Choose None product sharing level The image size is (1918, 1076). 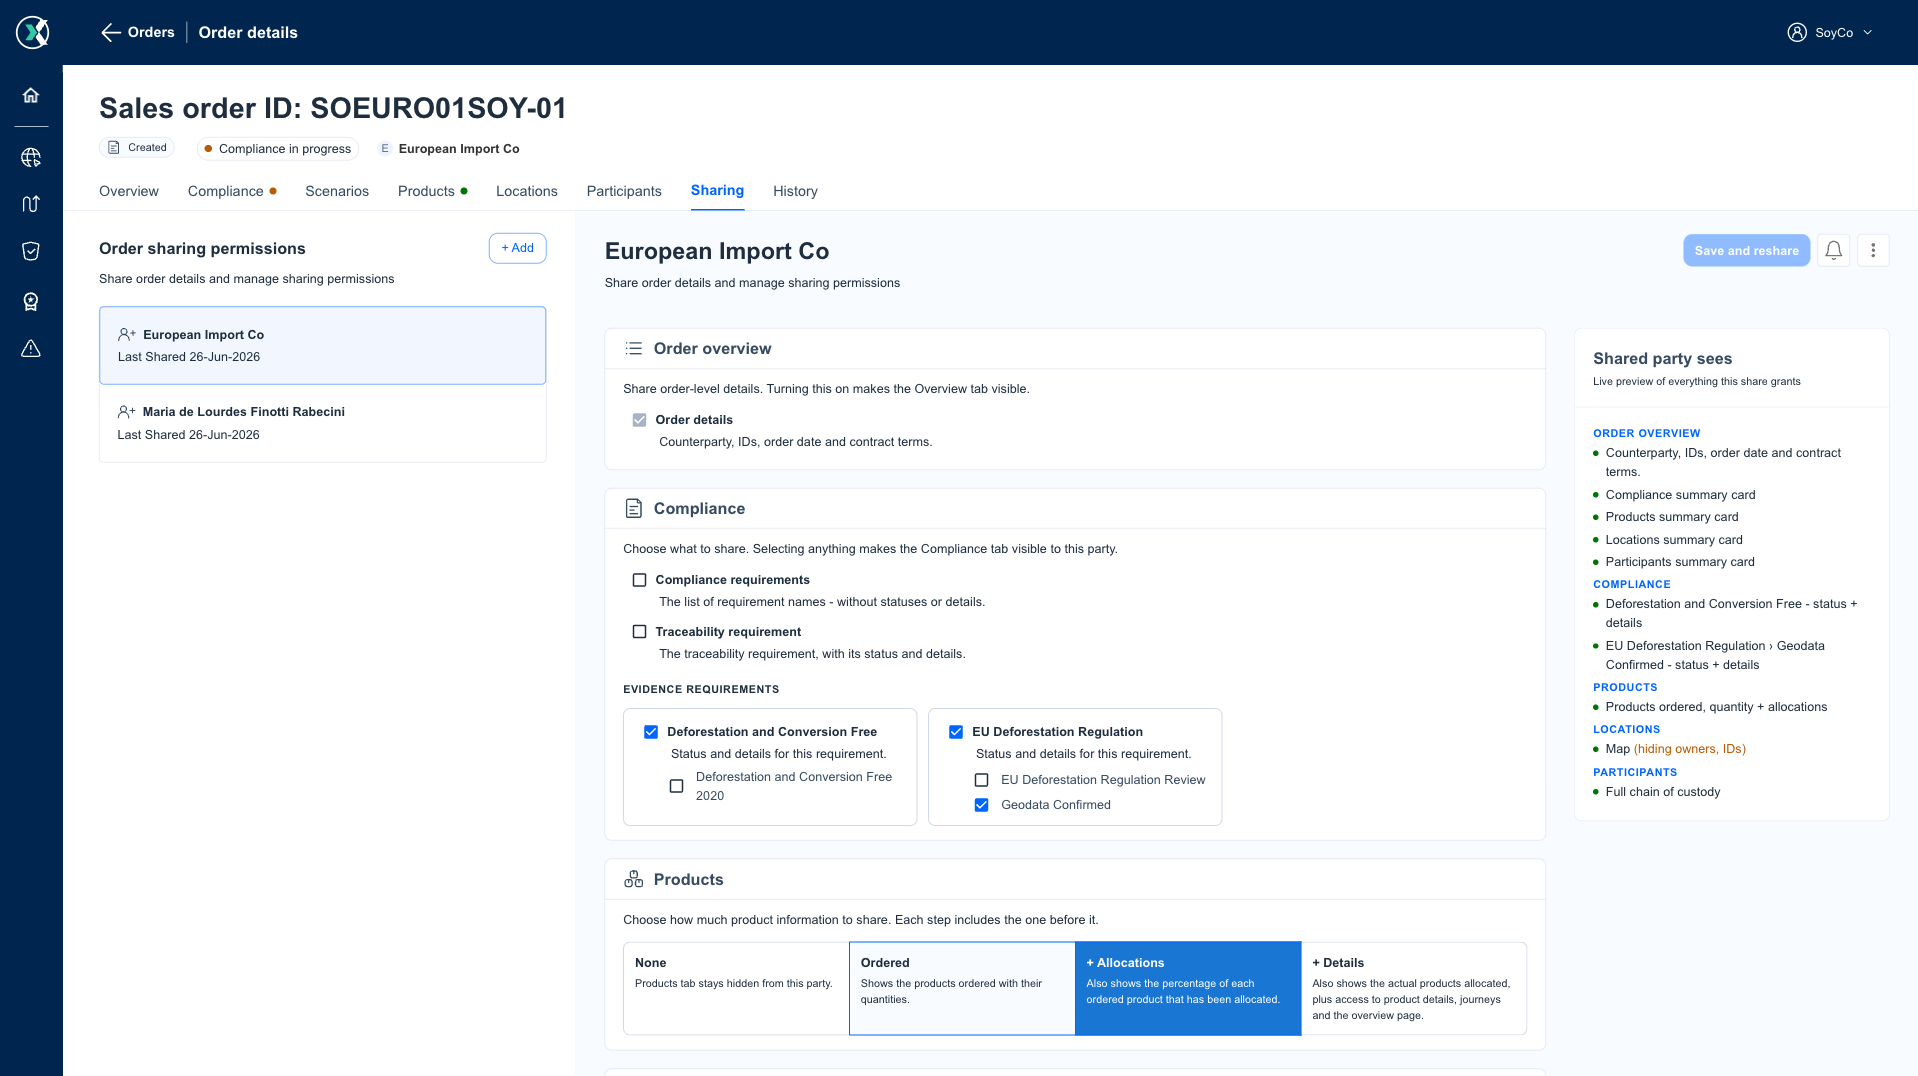coord(736,988)
